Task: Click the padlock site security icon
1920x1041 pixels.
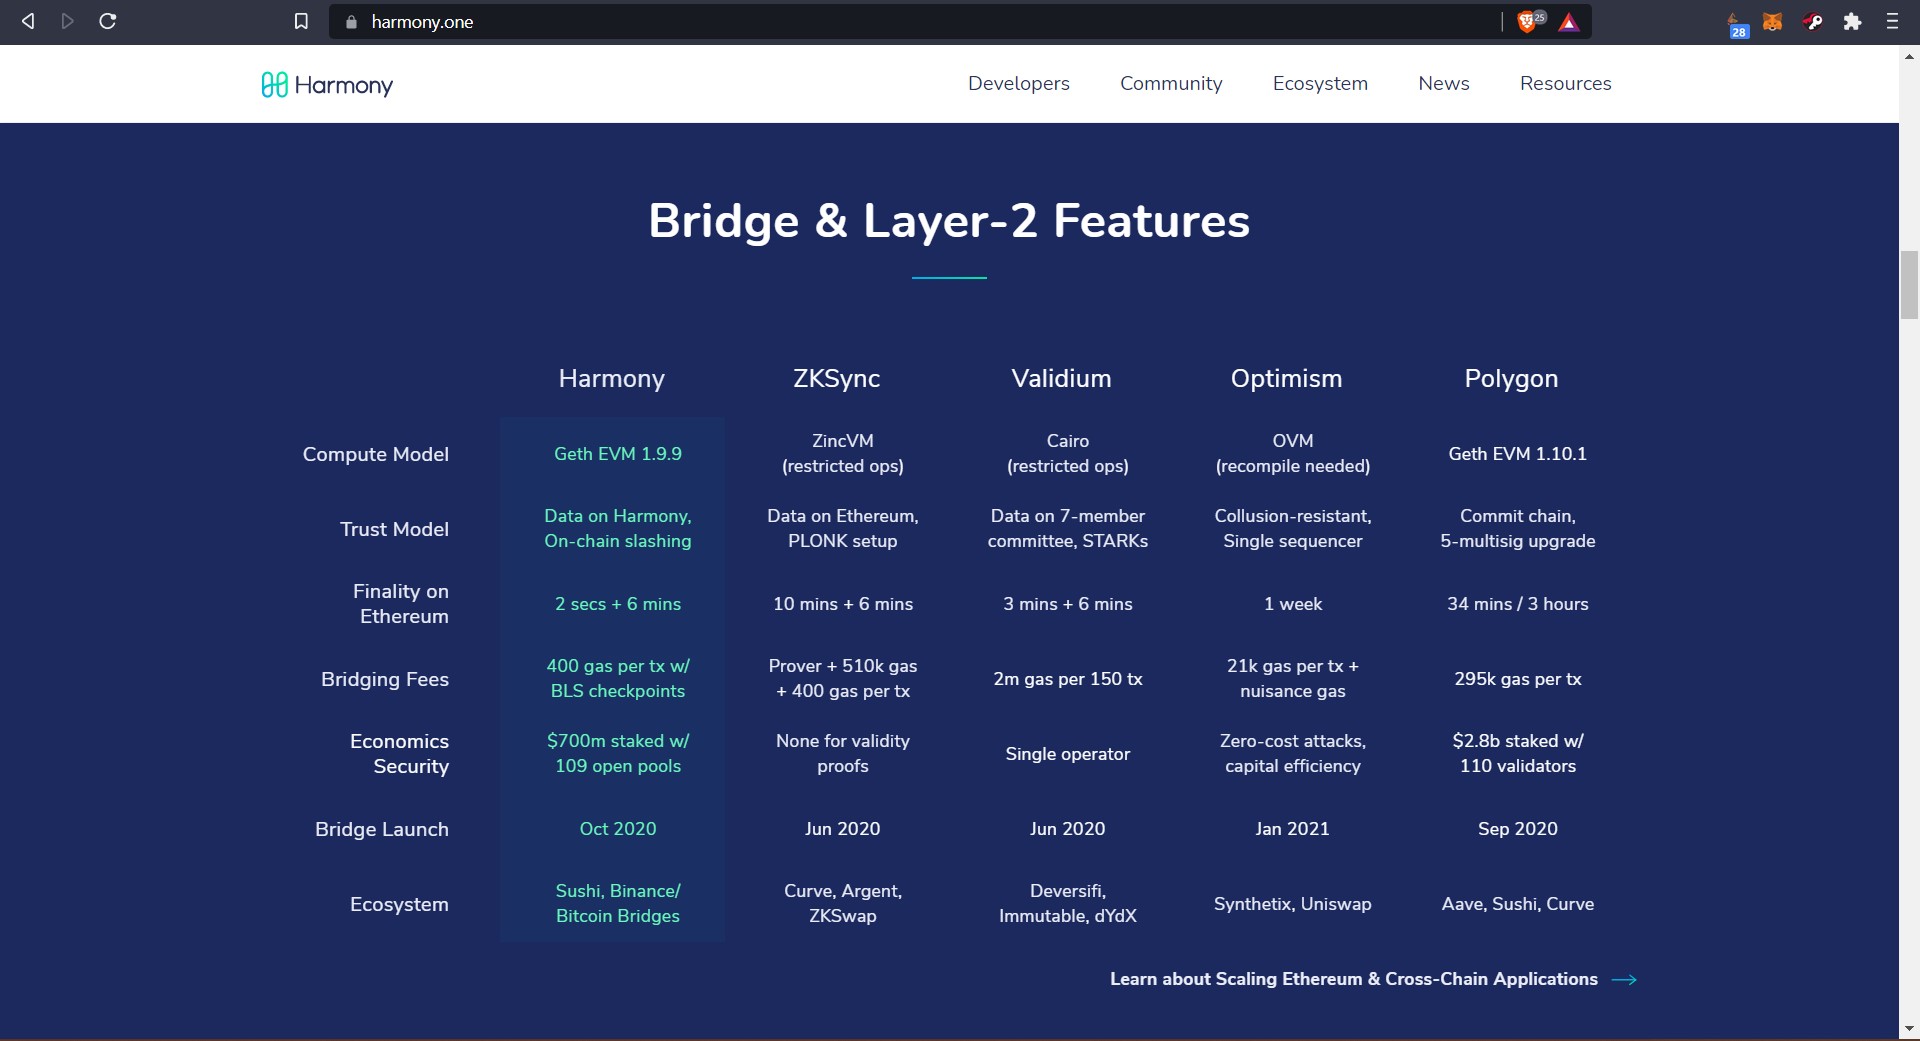Action: click(351, 22)
